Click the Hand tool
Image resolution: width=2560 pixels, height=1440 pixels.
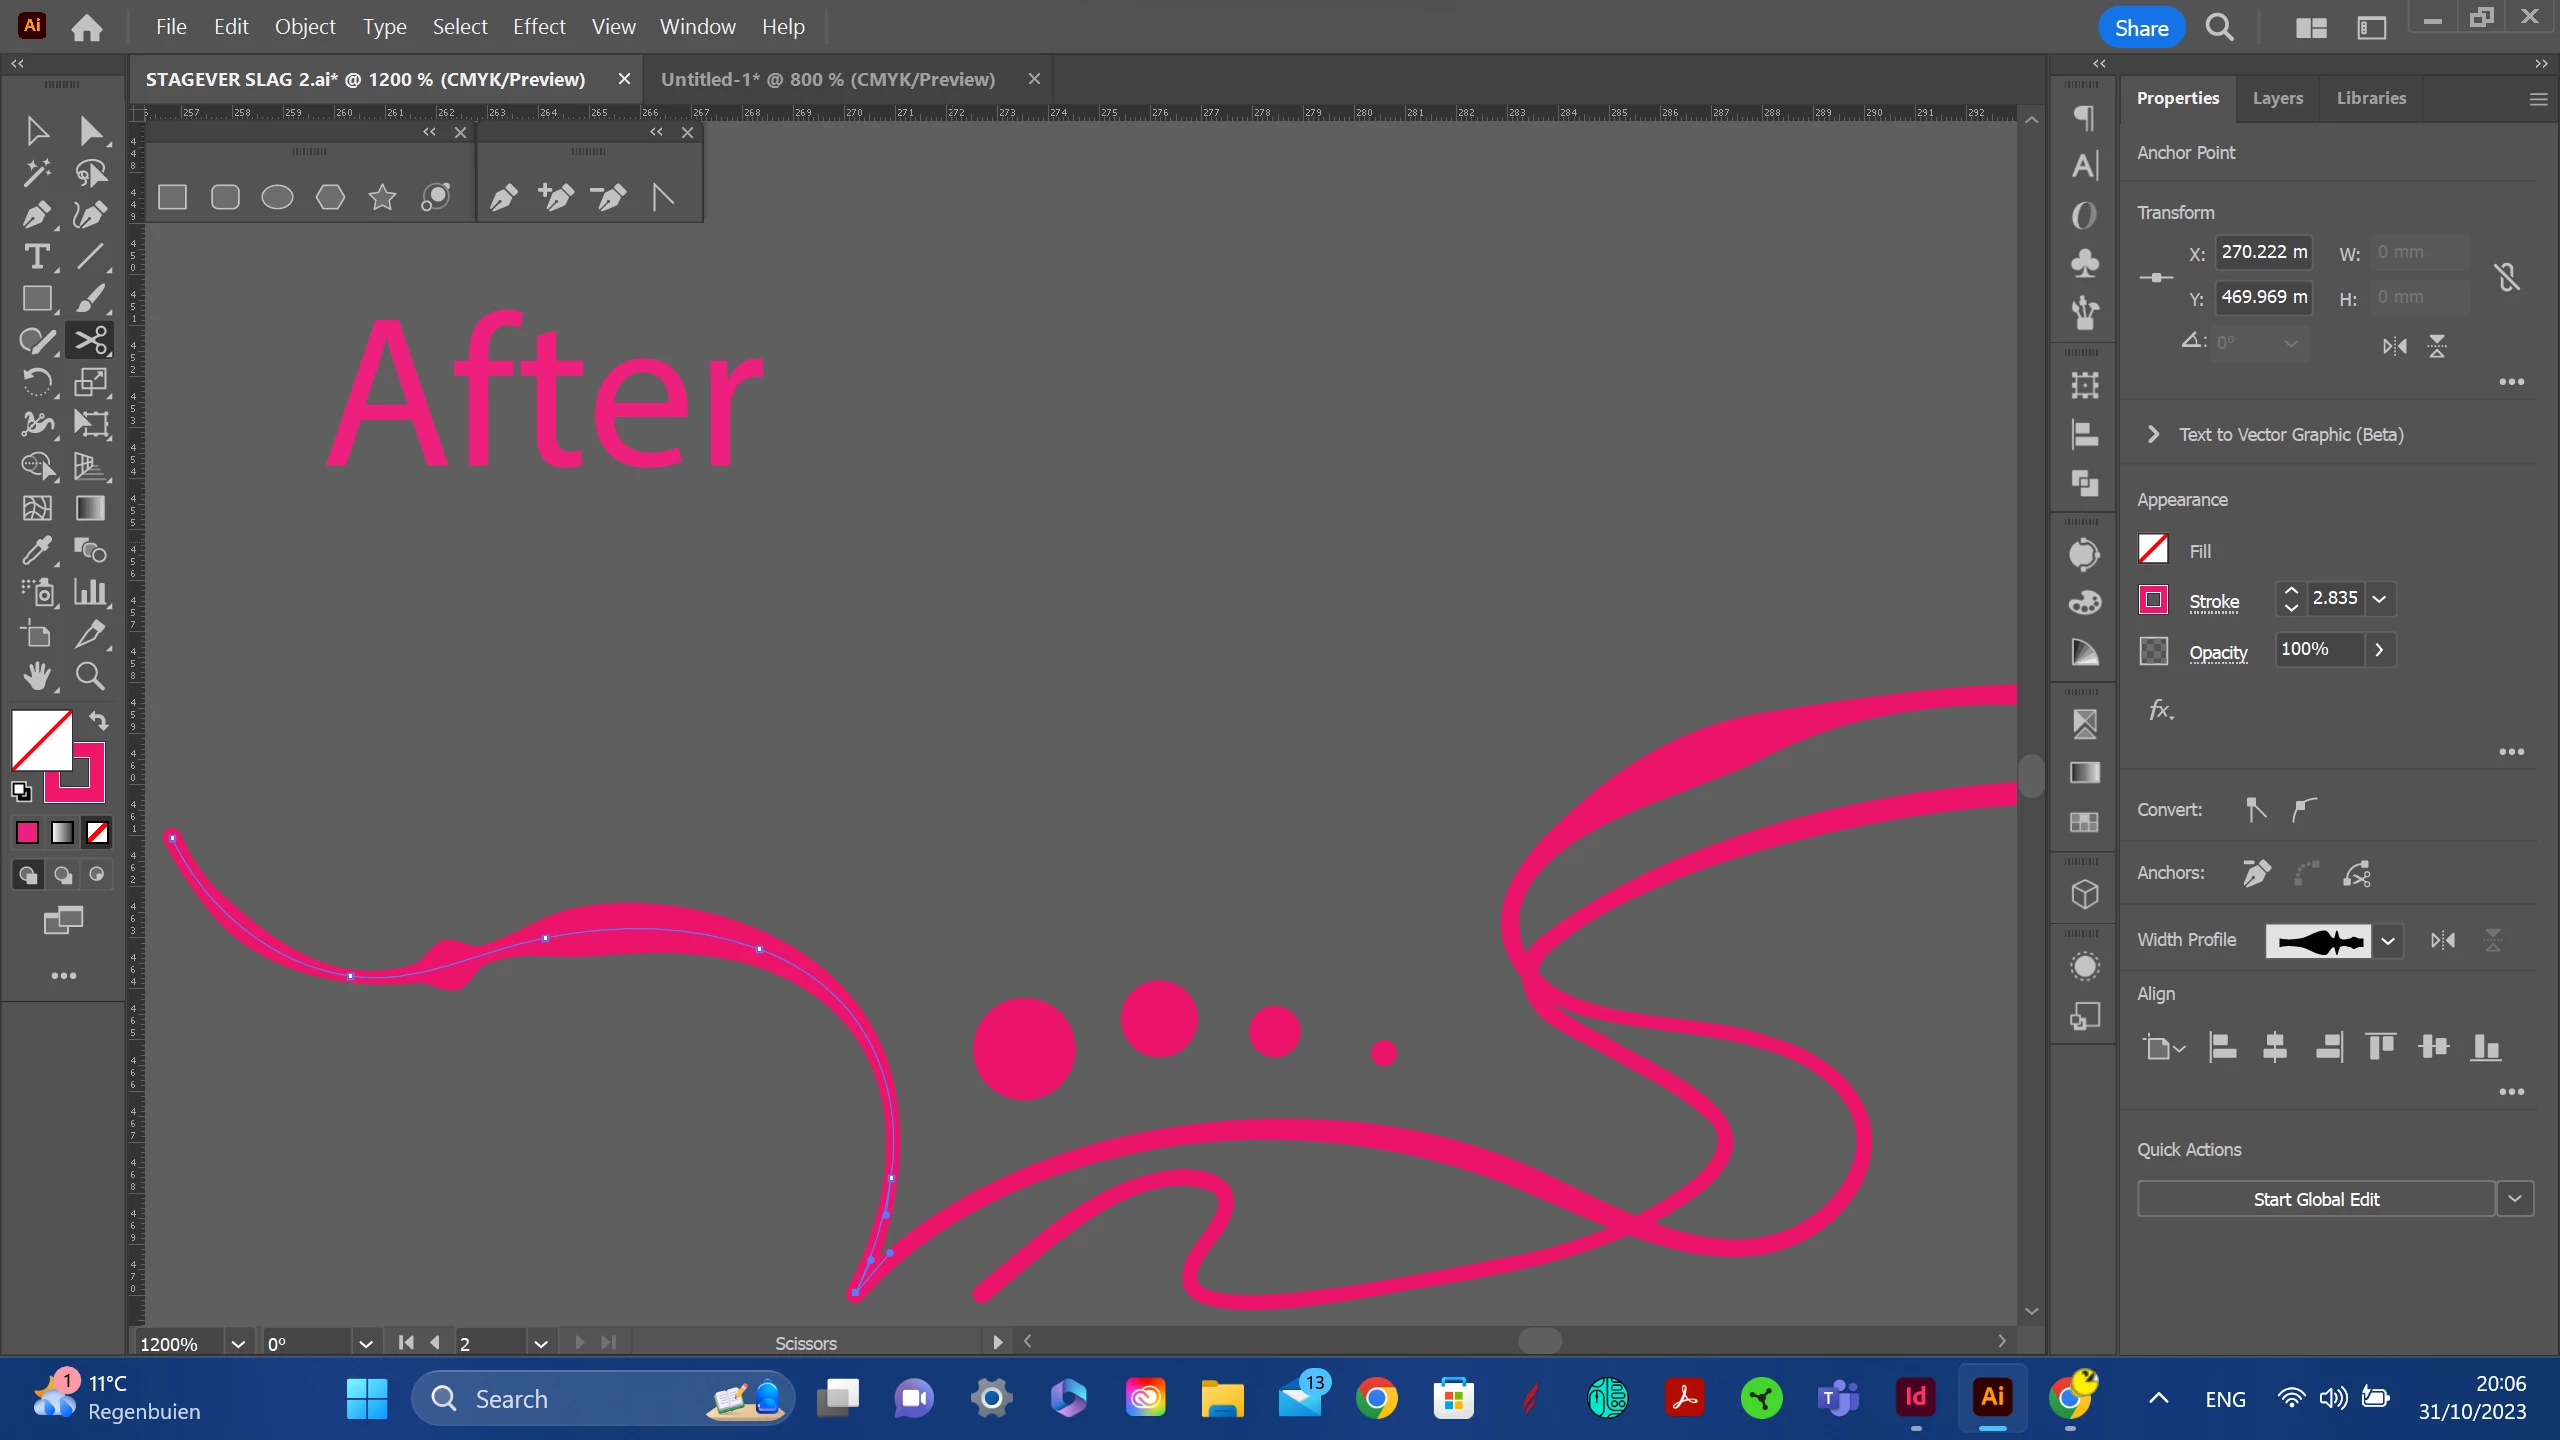(37, 677)
